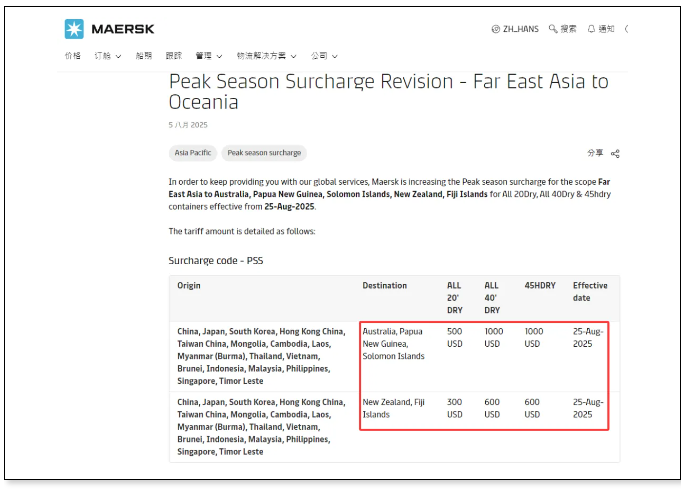Click the Effective date column header

click(x=590, y=291)
